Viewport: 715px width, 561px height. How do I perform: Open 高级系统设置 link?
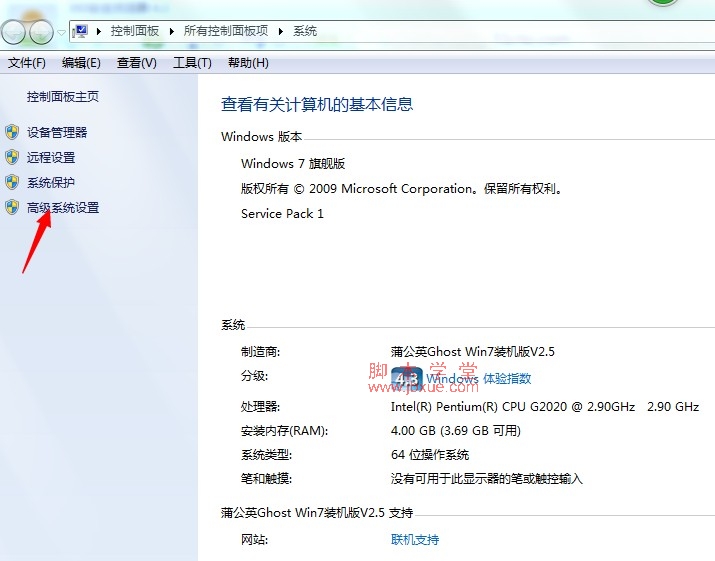click(63, 208)
